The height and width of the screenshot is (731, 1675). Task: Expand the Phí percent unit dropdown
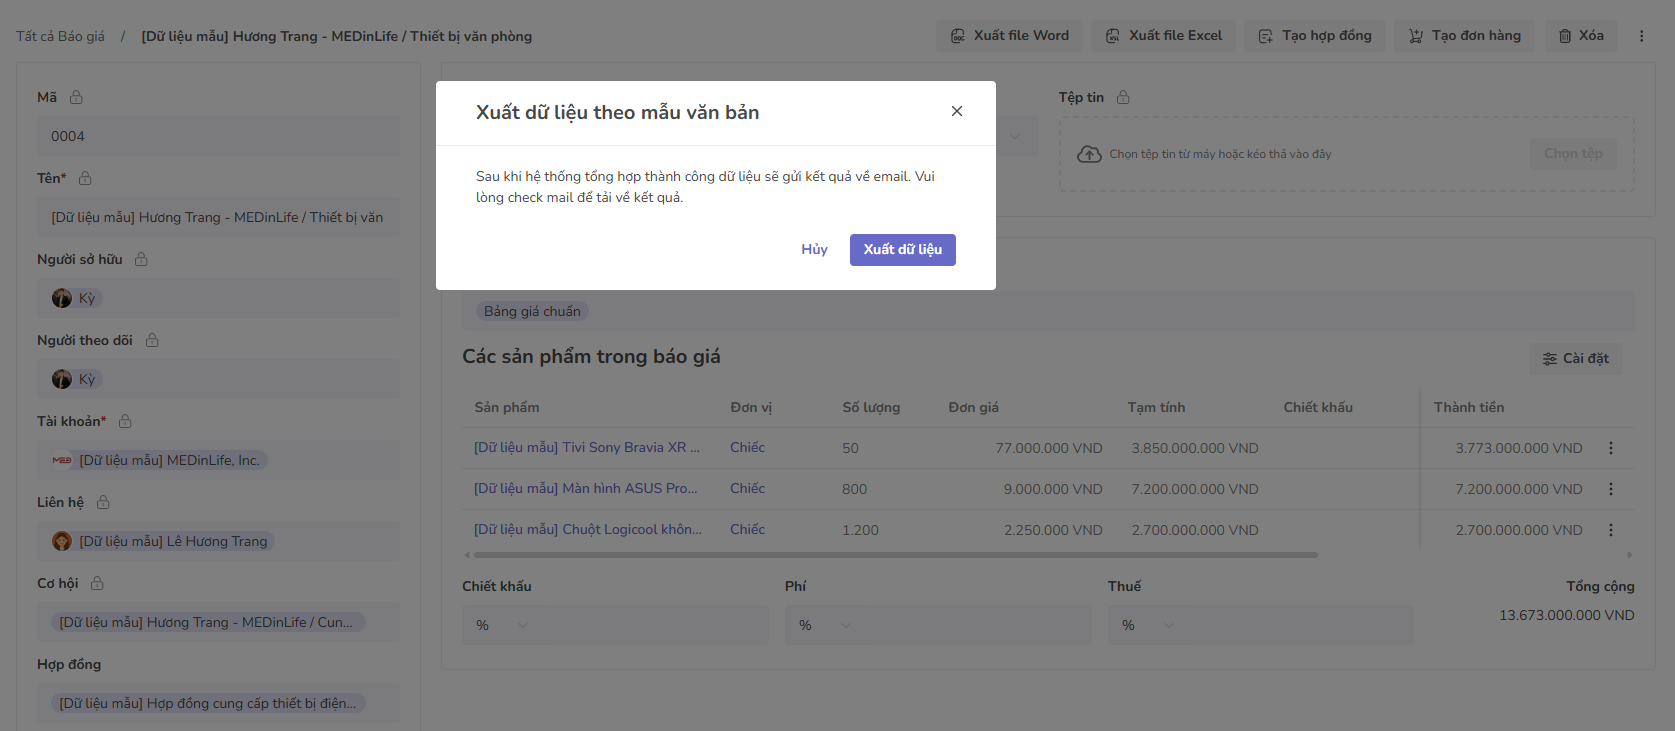845,625
